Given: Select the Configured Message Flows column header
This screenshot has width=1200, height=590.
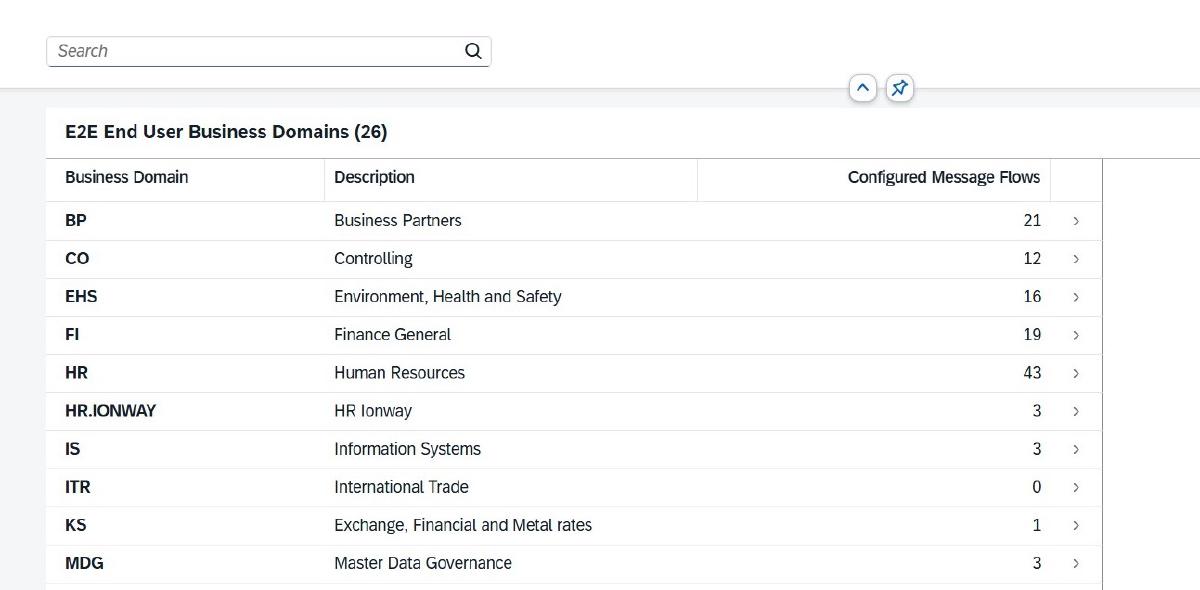Looking at the screenshot, I should point(943,178).
